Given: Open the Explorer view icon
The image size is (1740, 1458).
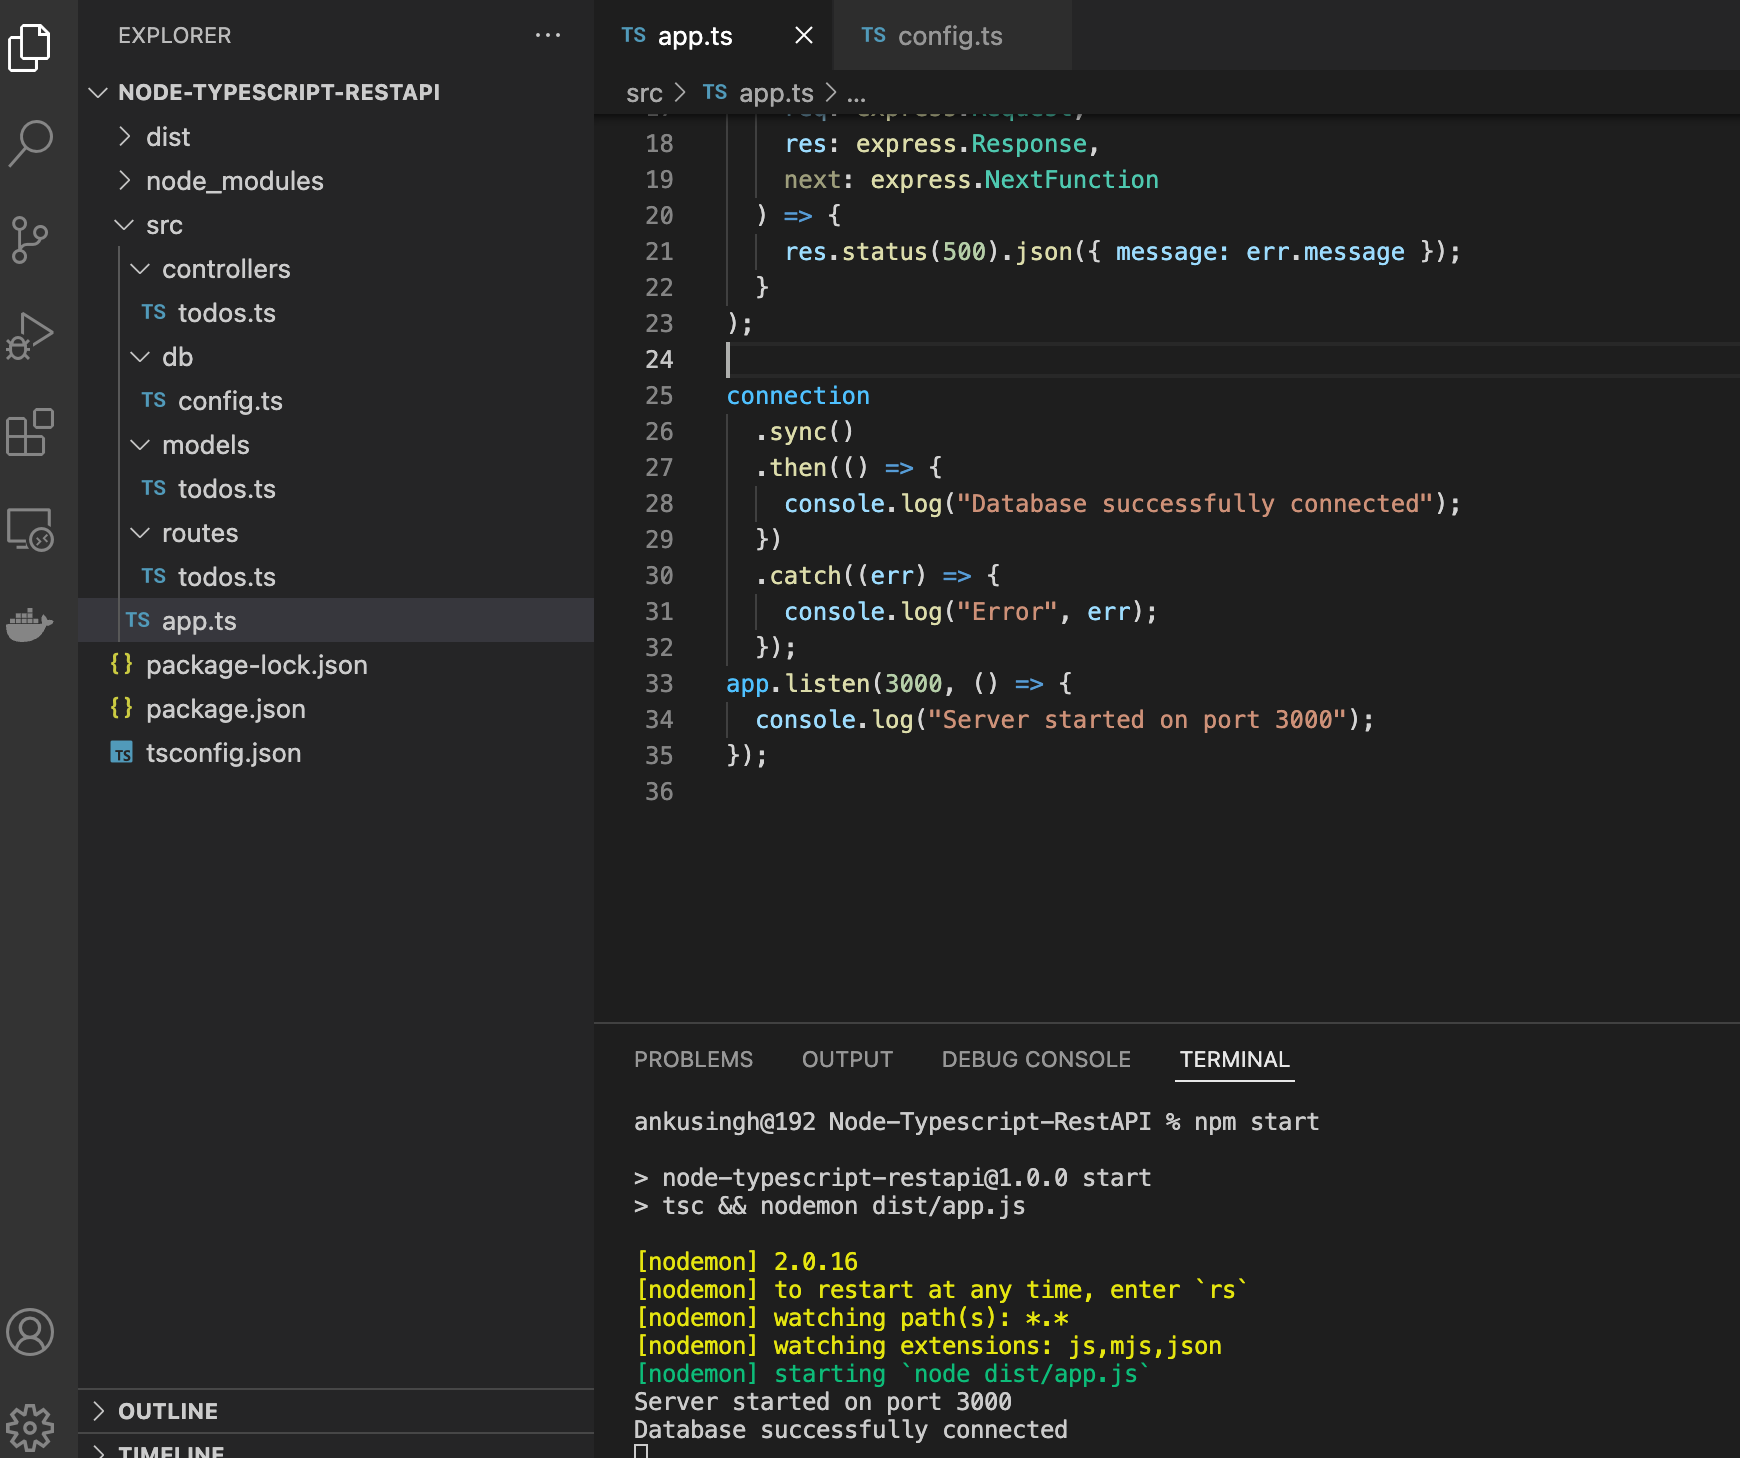Looking at the screenshot, I should coord(30,47).
